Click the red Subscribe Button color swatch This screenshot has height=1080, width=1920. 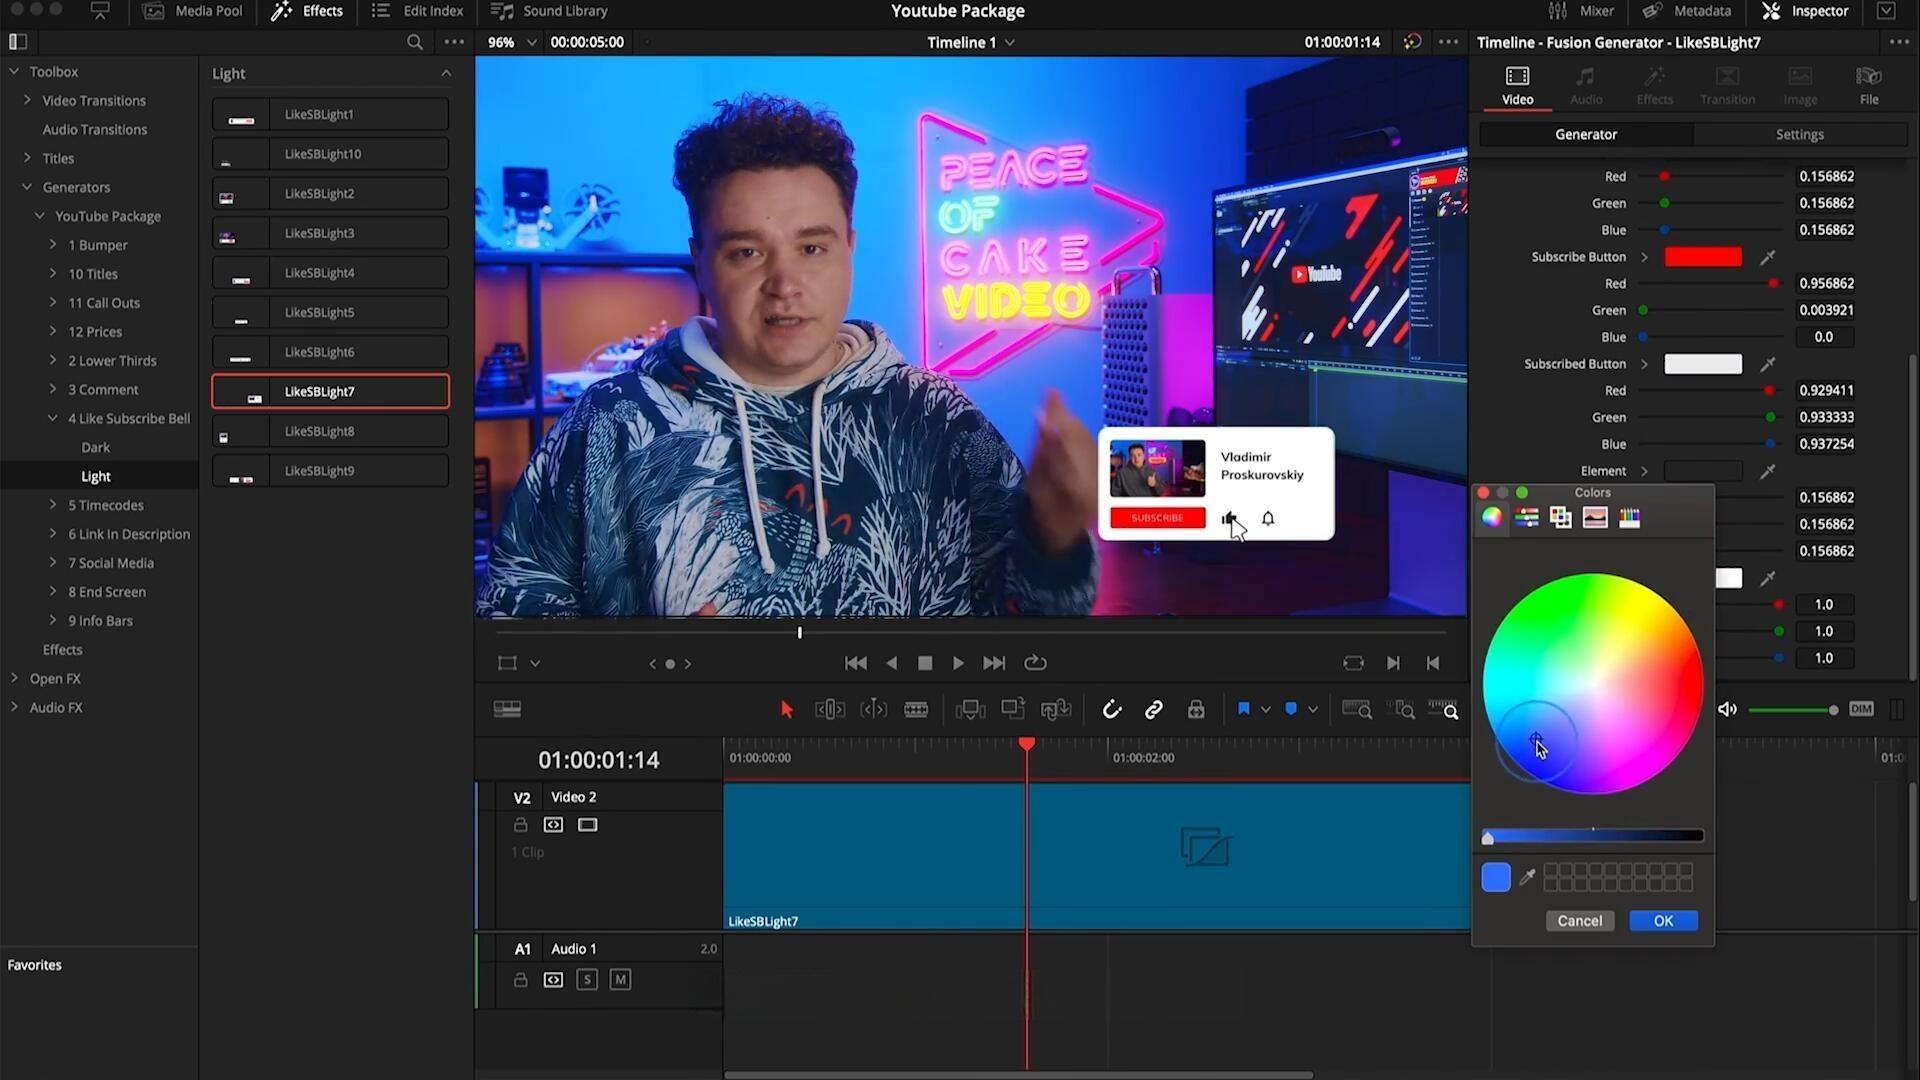[1702, 257]
